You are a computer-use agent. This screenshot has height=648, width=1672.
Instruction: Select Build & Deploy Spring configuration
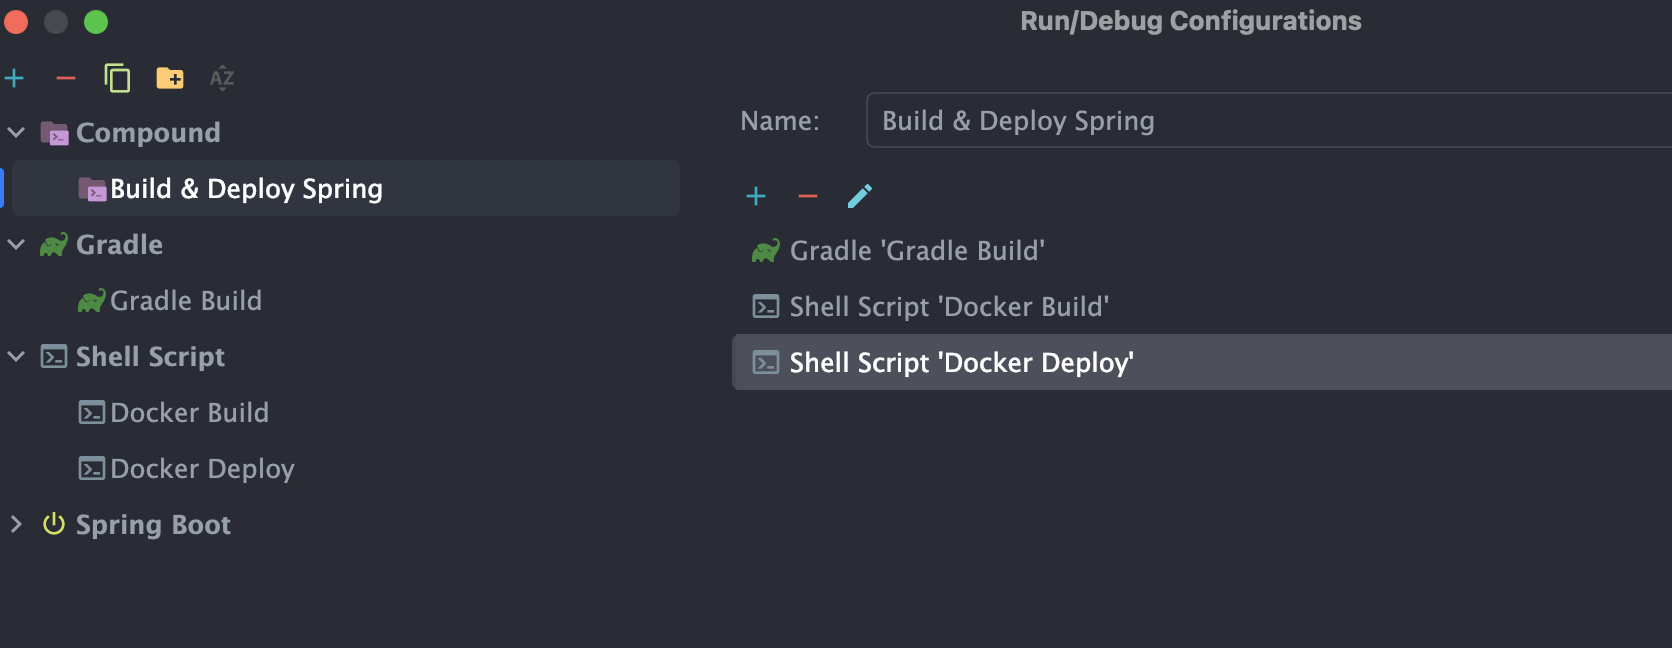pos(346,188)
